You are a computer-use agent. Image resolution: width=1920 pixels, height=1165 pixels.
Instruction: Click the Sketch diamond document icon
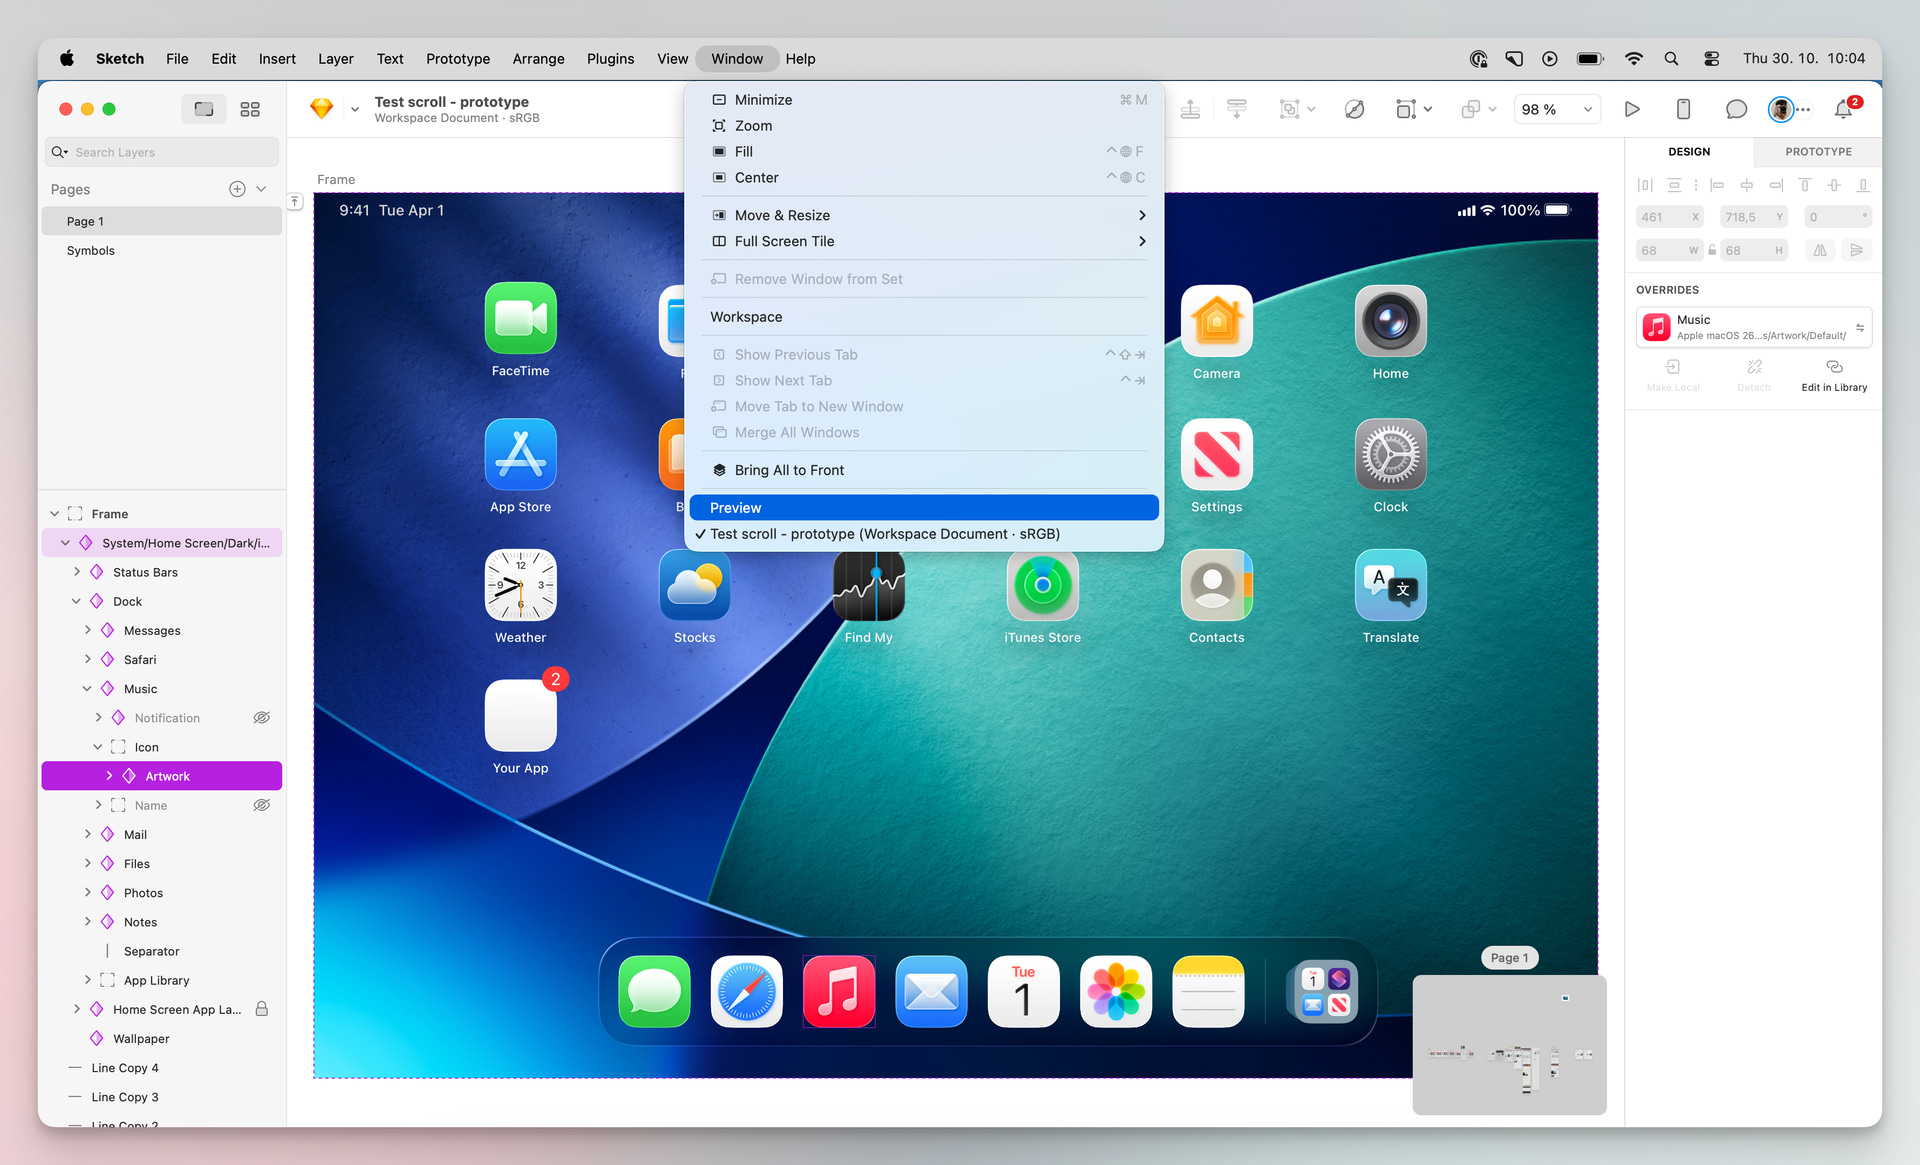[x=321, y=108]
